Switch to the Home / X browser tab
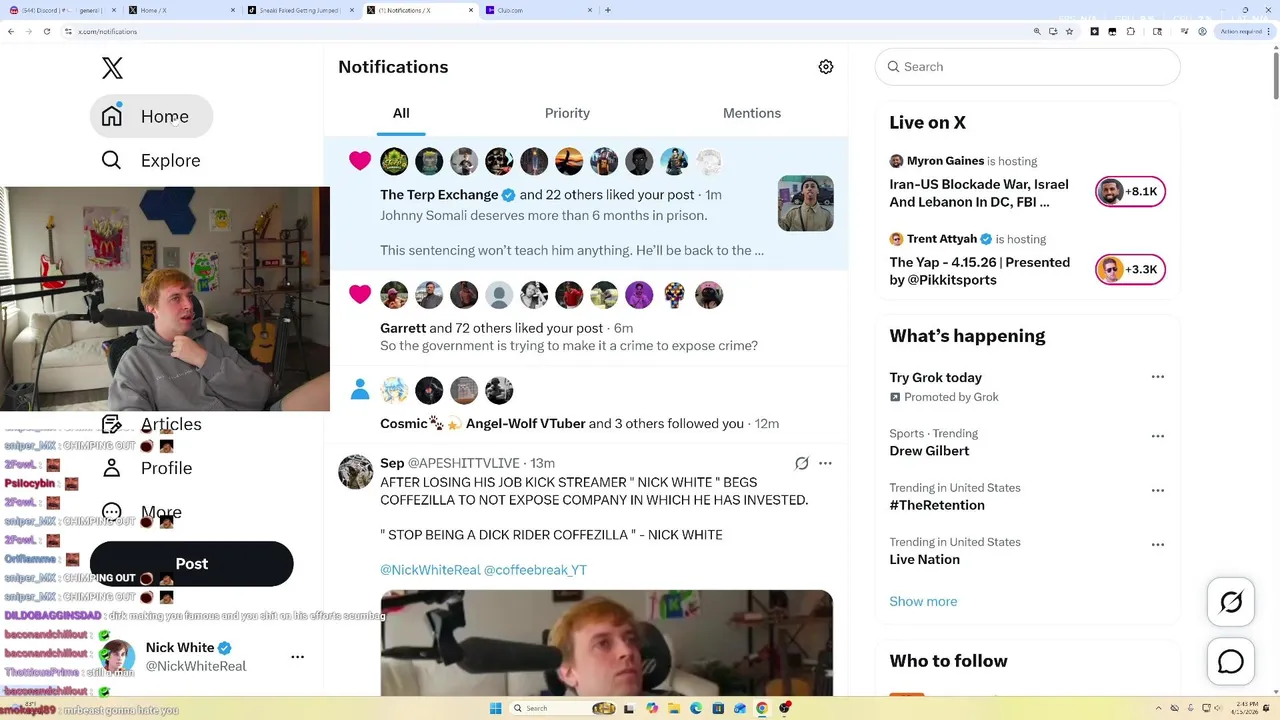Viewport: 1280px width, 720px height. (181, 10)
